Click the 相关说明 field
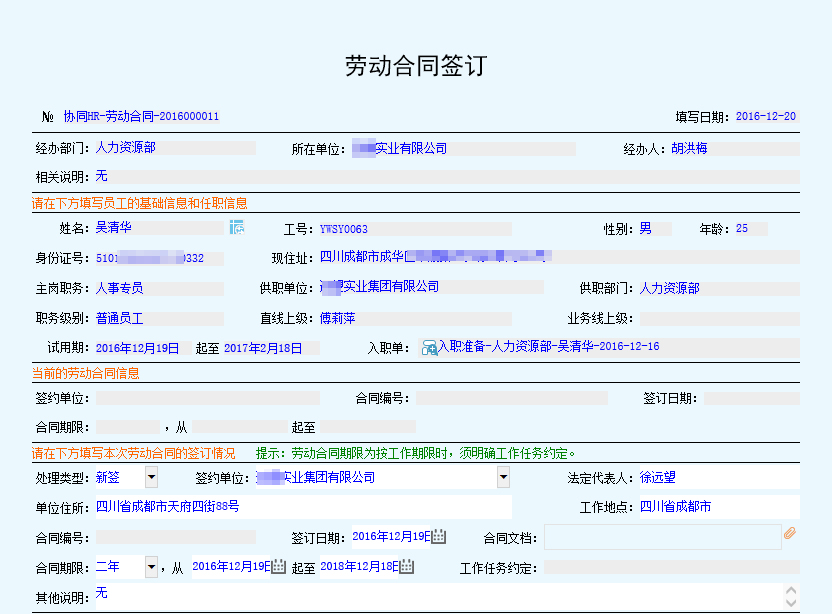Screen dimensions: 832x614 point(447,177)
